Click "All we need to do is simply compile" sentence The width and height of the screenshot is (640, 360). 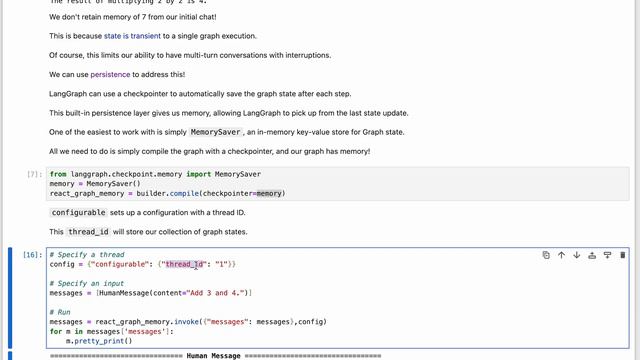[209, 151]
